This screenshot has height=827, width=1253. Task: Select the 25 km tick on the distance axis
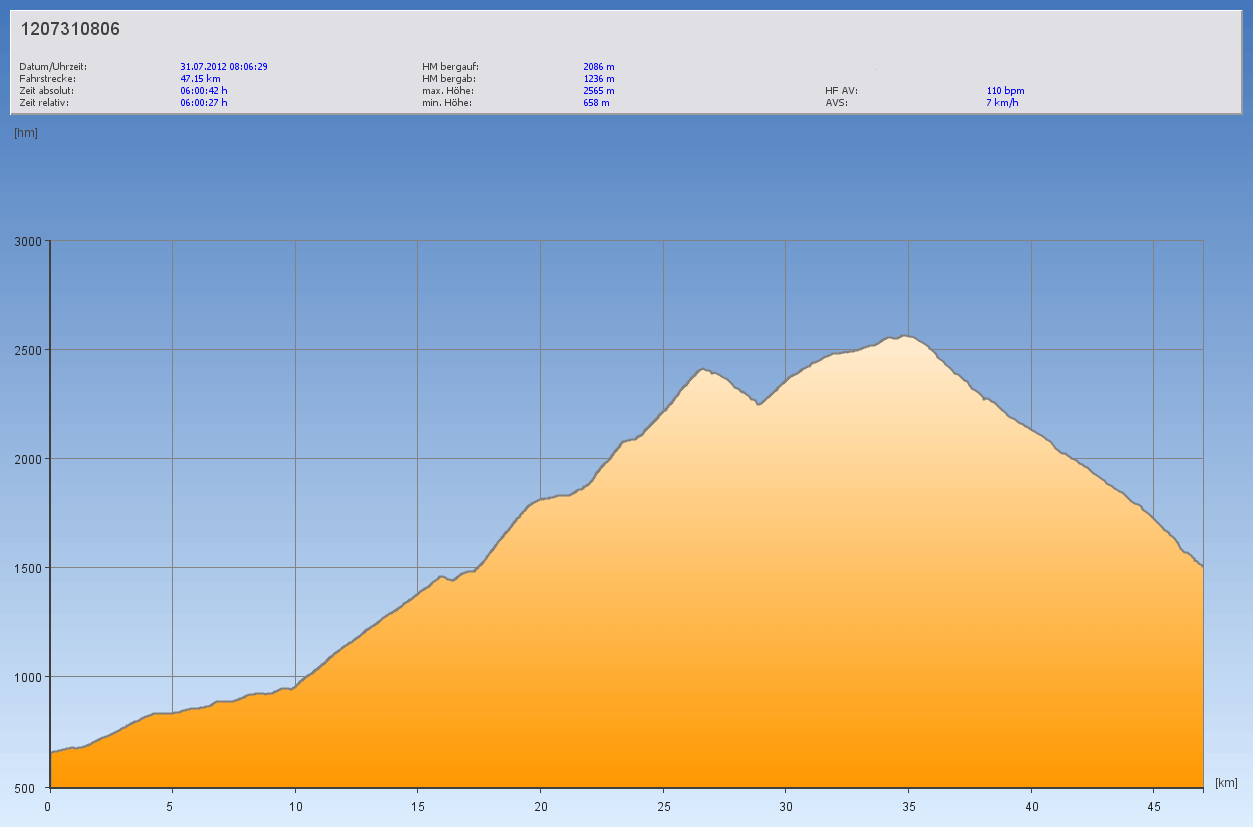(663, 806)
